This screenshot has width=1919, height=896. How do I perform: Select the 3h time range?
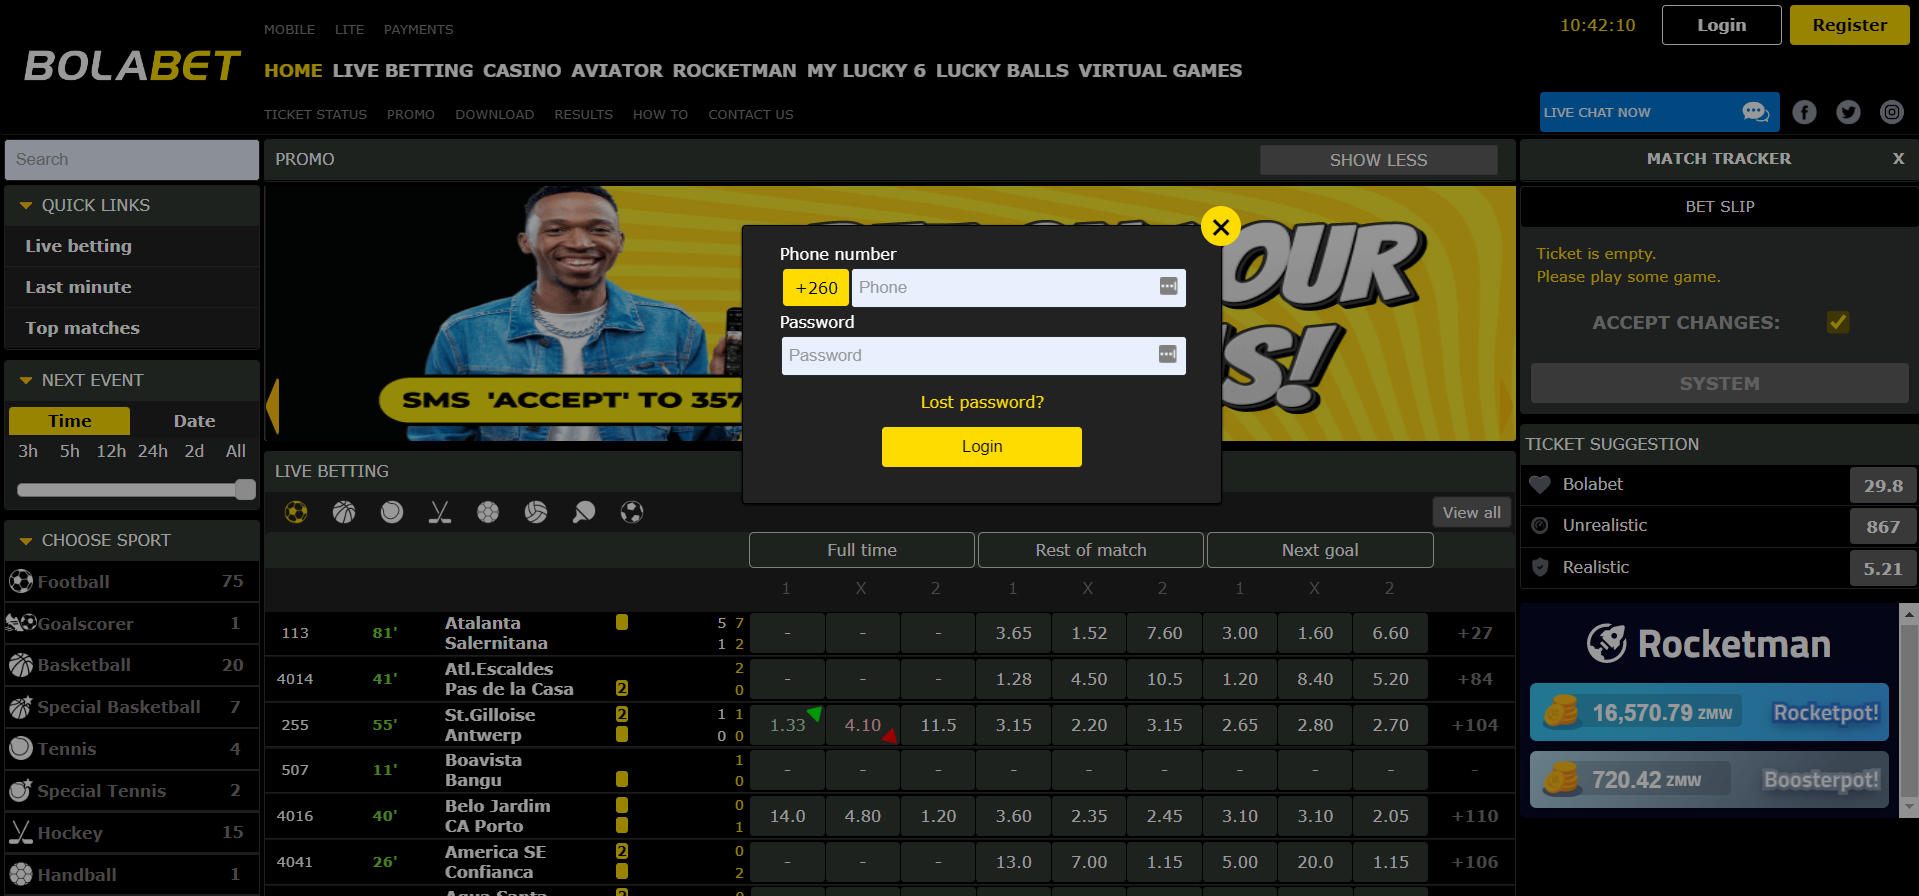28,451
